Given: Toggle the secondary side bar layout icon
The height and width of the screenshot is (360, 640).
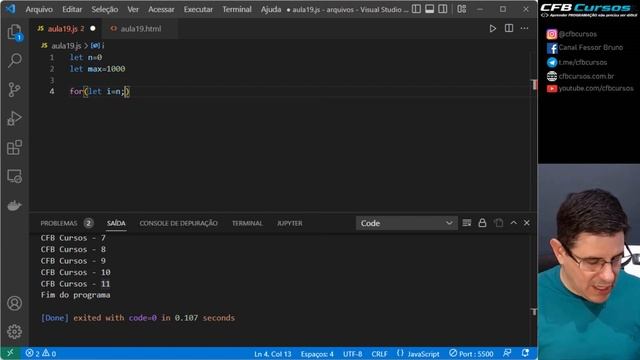Looking at the screenshot, I should 443,9.
